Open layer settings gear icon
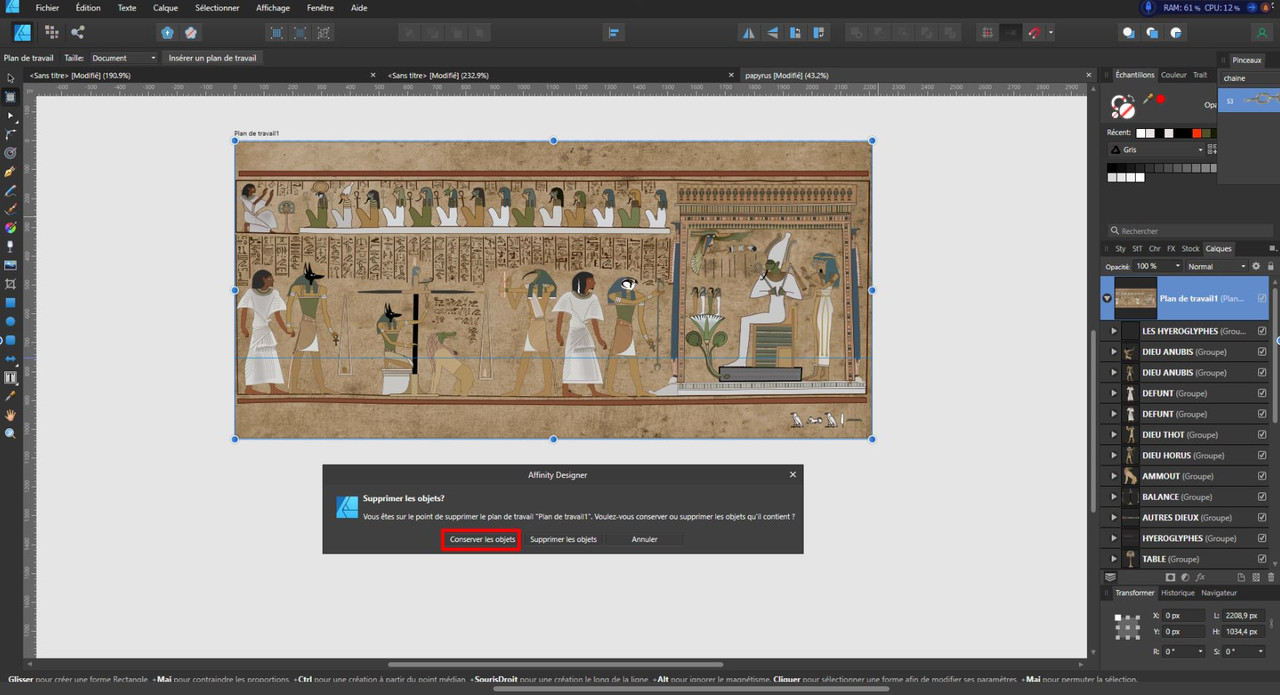Image resolution: width=1280 pixels, height=695 pixels. (x=1256, y=266)
